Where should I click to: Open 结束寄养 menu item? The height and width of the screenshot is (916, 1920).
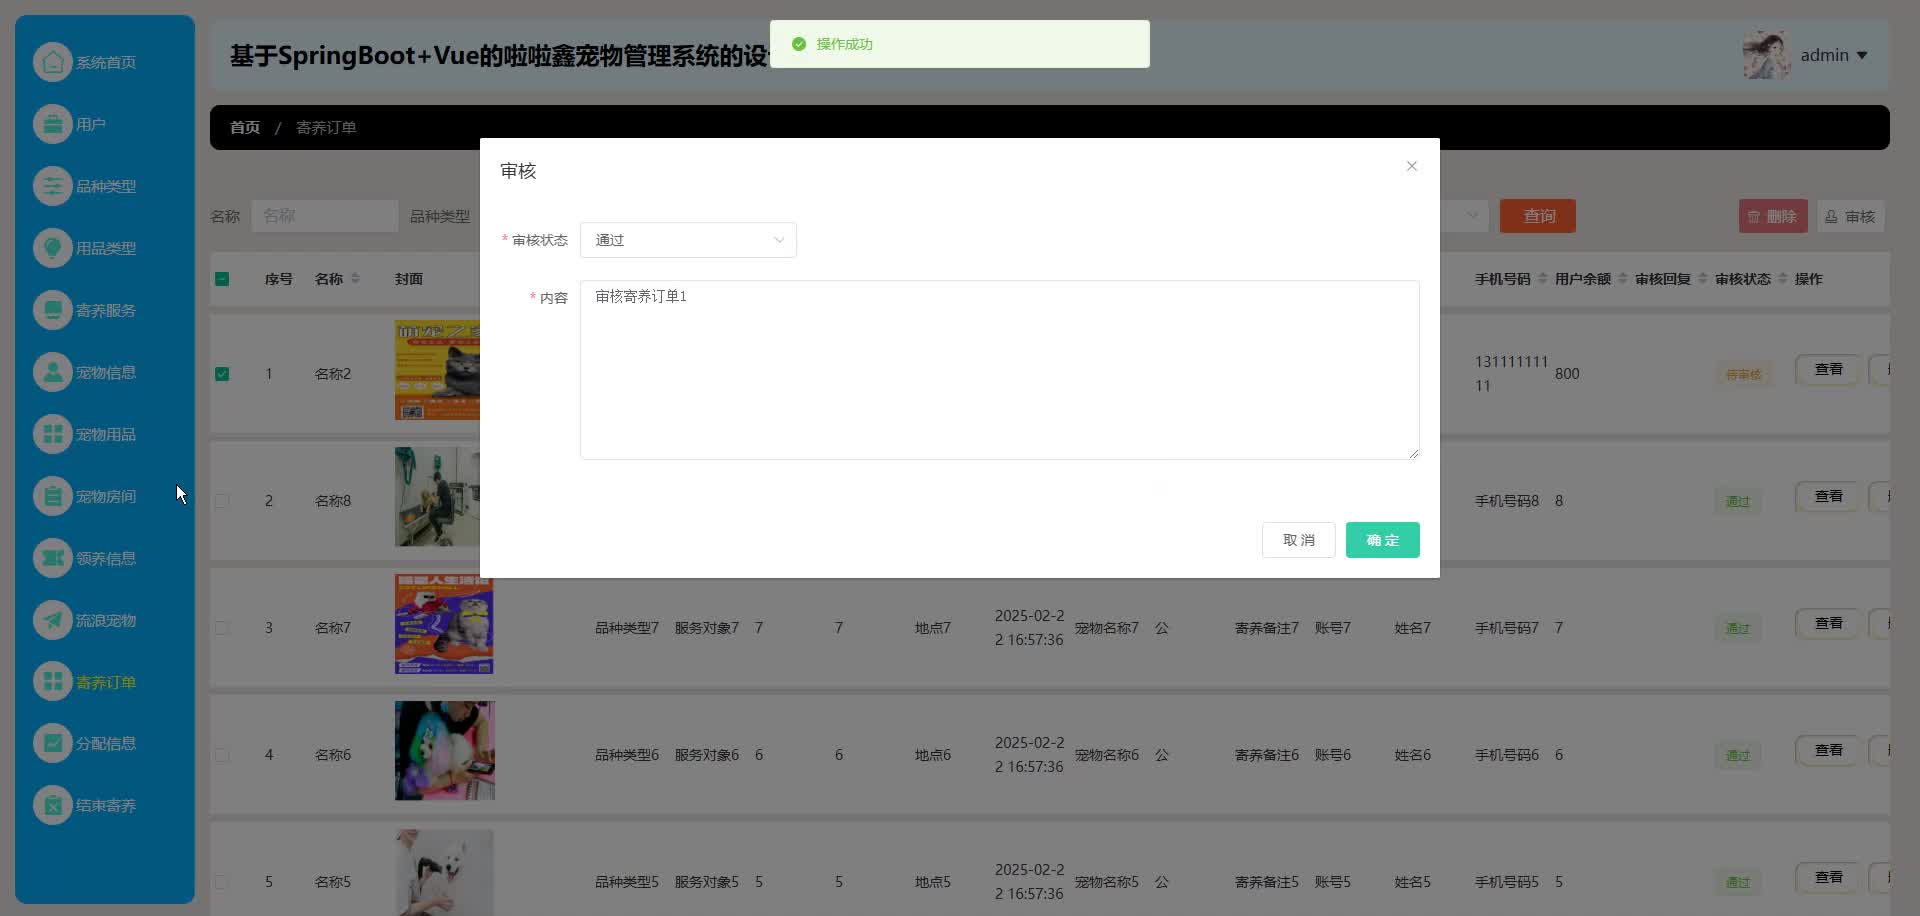(x=105, y=806)
